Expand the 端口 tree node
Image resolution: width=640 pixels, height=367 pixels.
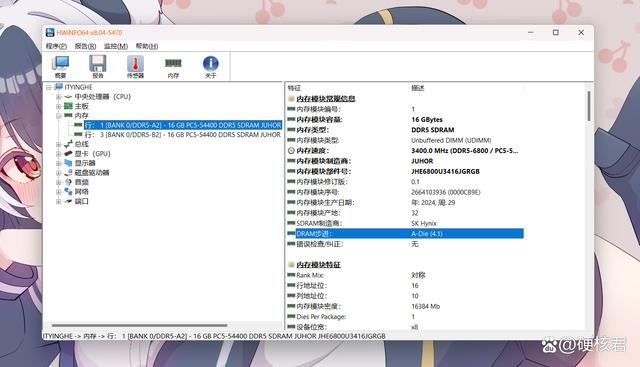tap(58, 201)
